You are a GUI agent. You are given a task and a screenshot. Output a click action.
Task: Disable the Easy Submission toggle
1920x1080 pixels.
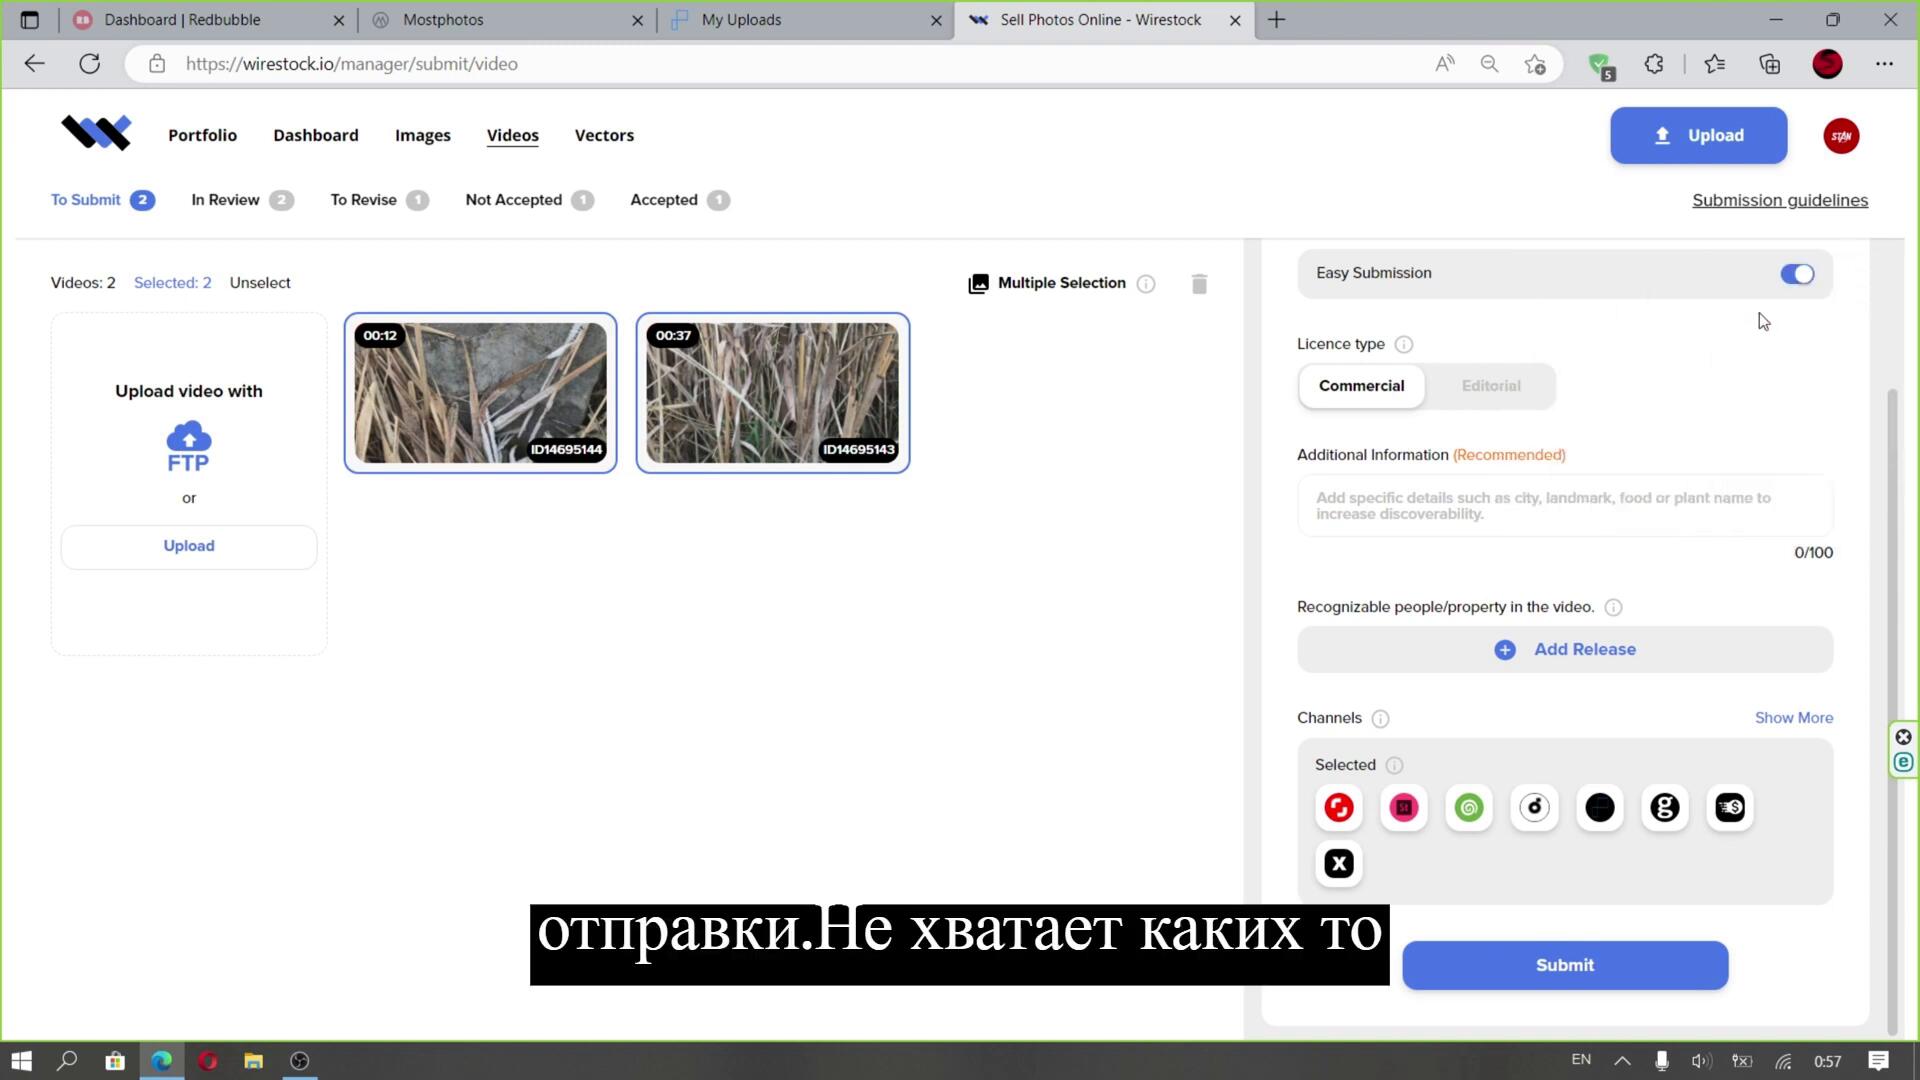(x=1797, y=274)
